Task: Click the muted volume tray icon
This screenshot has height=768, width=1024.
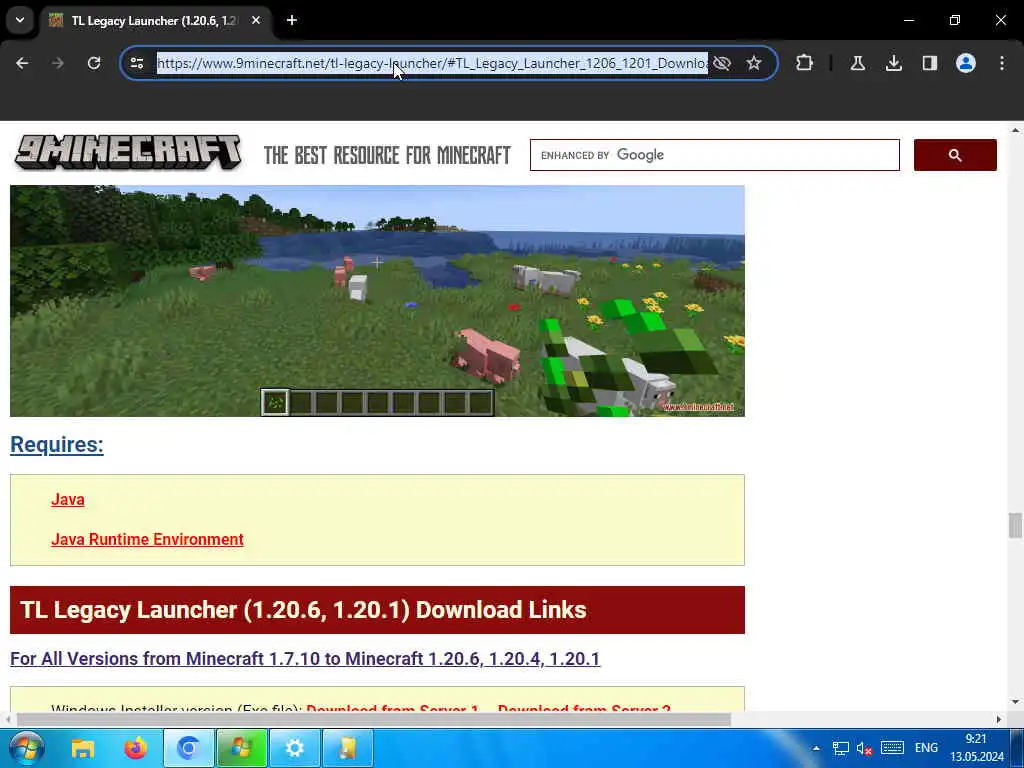Action: (x=864, y=748)
